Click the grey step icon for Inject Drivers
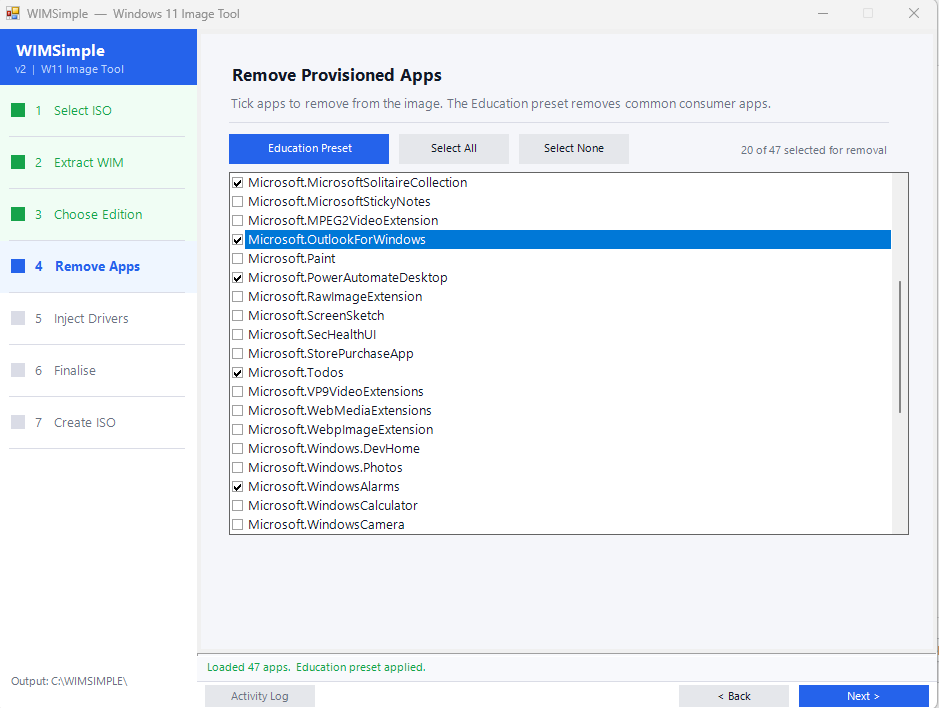Image resolution: width=939 pixels, height=708 pixels. click(x=18, y=319)
